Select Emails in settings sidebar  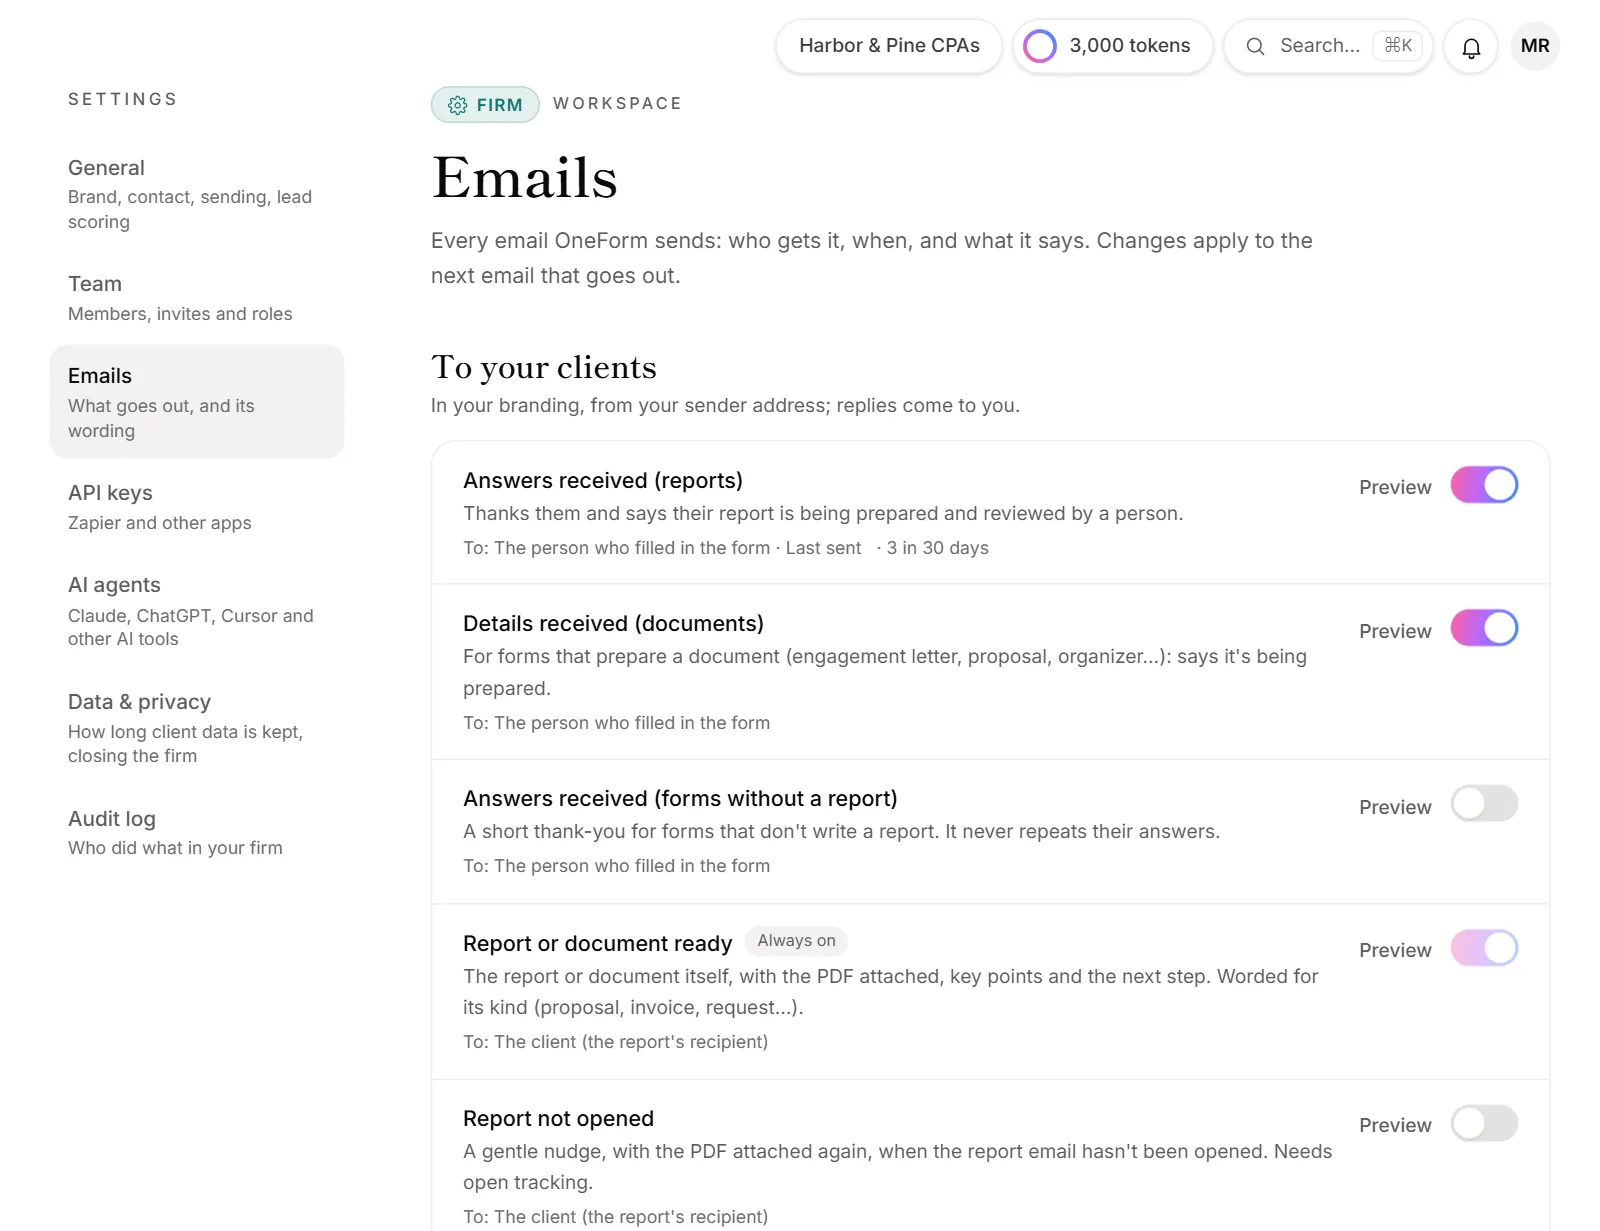197,402
